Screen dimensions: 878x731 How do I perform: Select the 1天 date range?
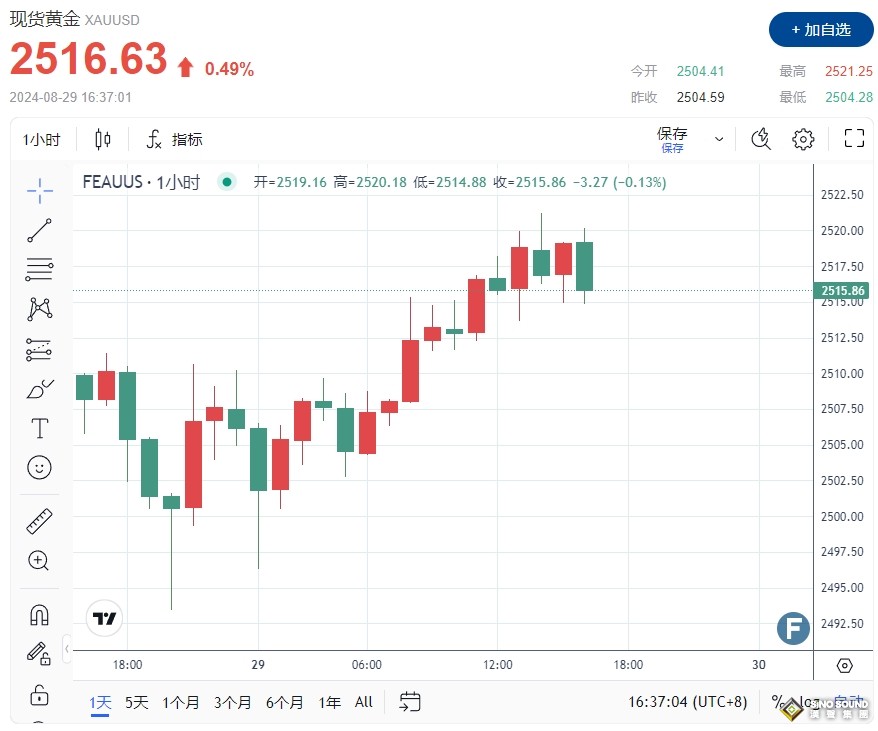point(100,702)
